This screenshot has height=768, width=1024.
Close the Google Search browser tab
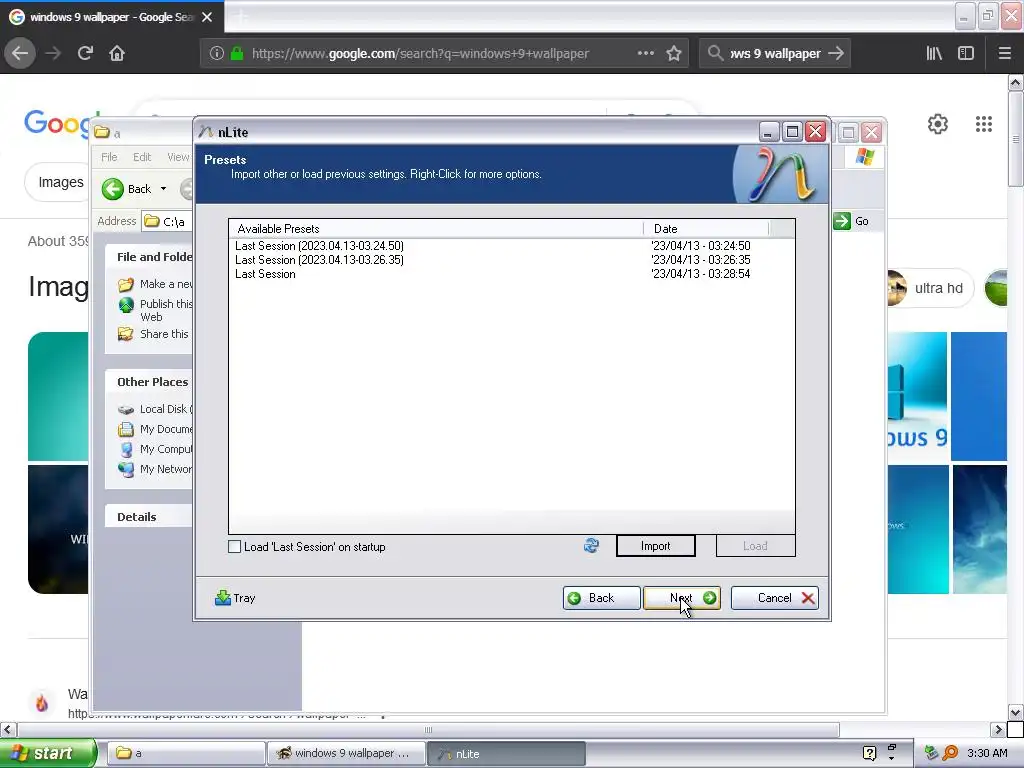click(207, 17)
